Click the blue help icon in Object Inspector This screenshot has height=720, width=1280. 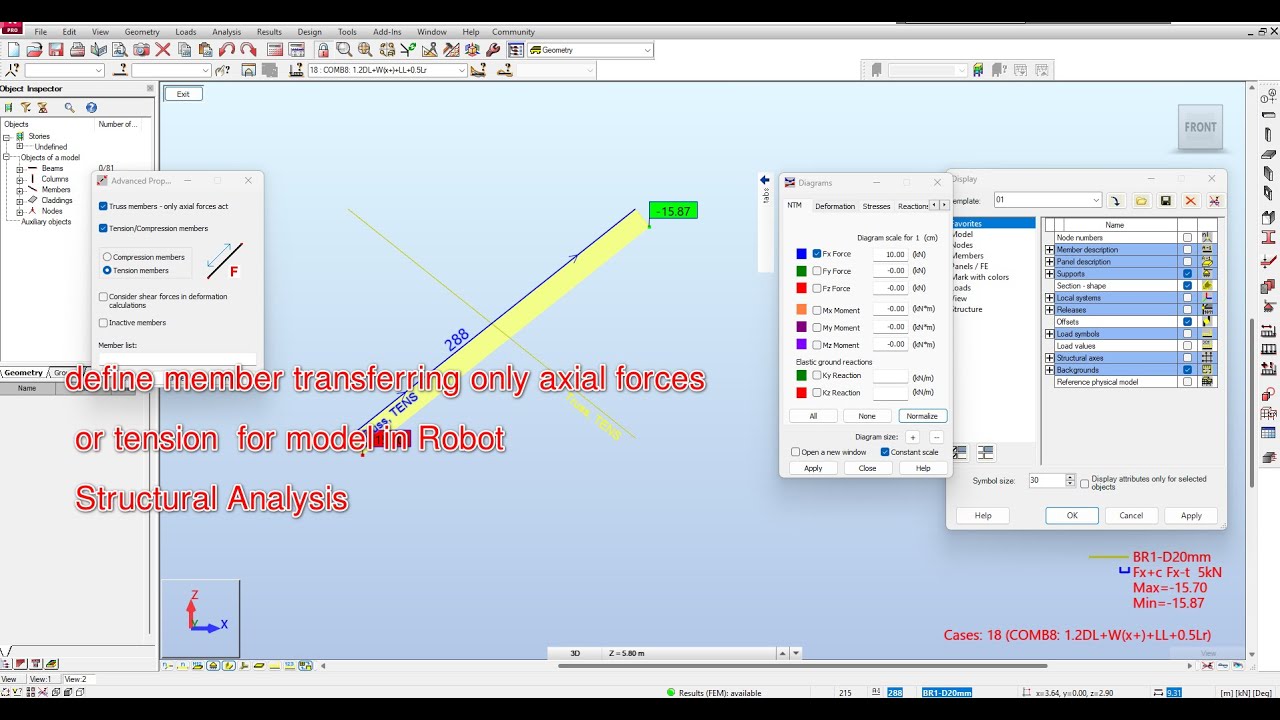tap(91, 107)
